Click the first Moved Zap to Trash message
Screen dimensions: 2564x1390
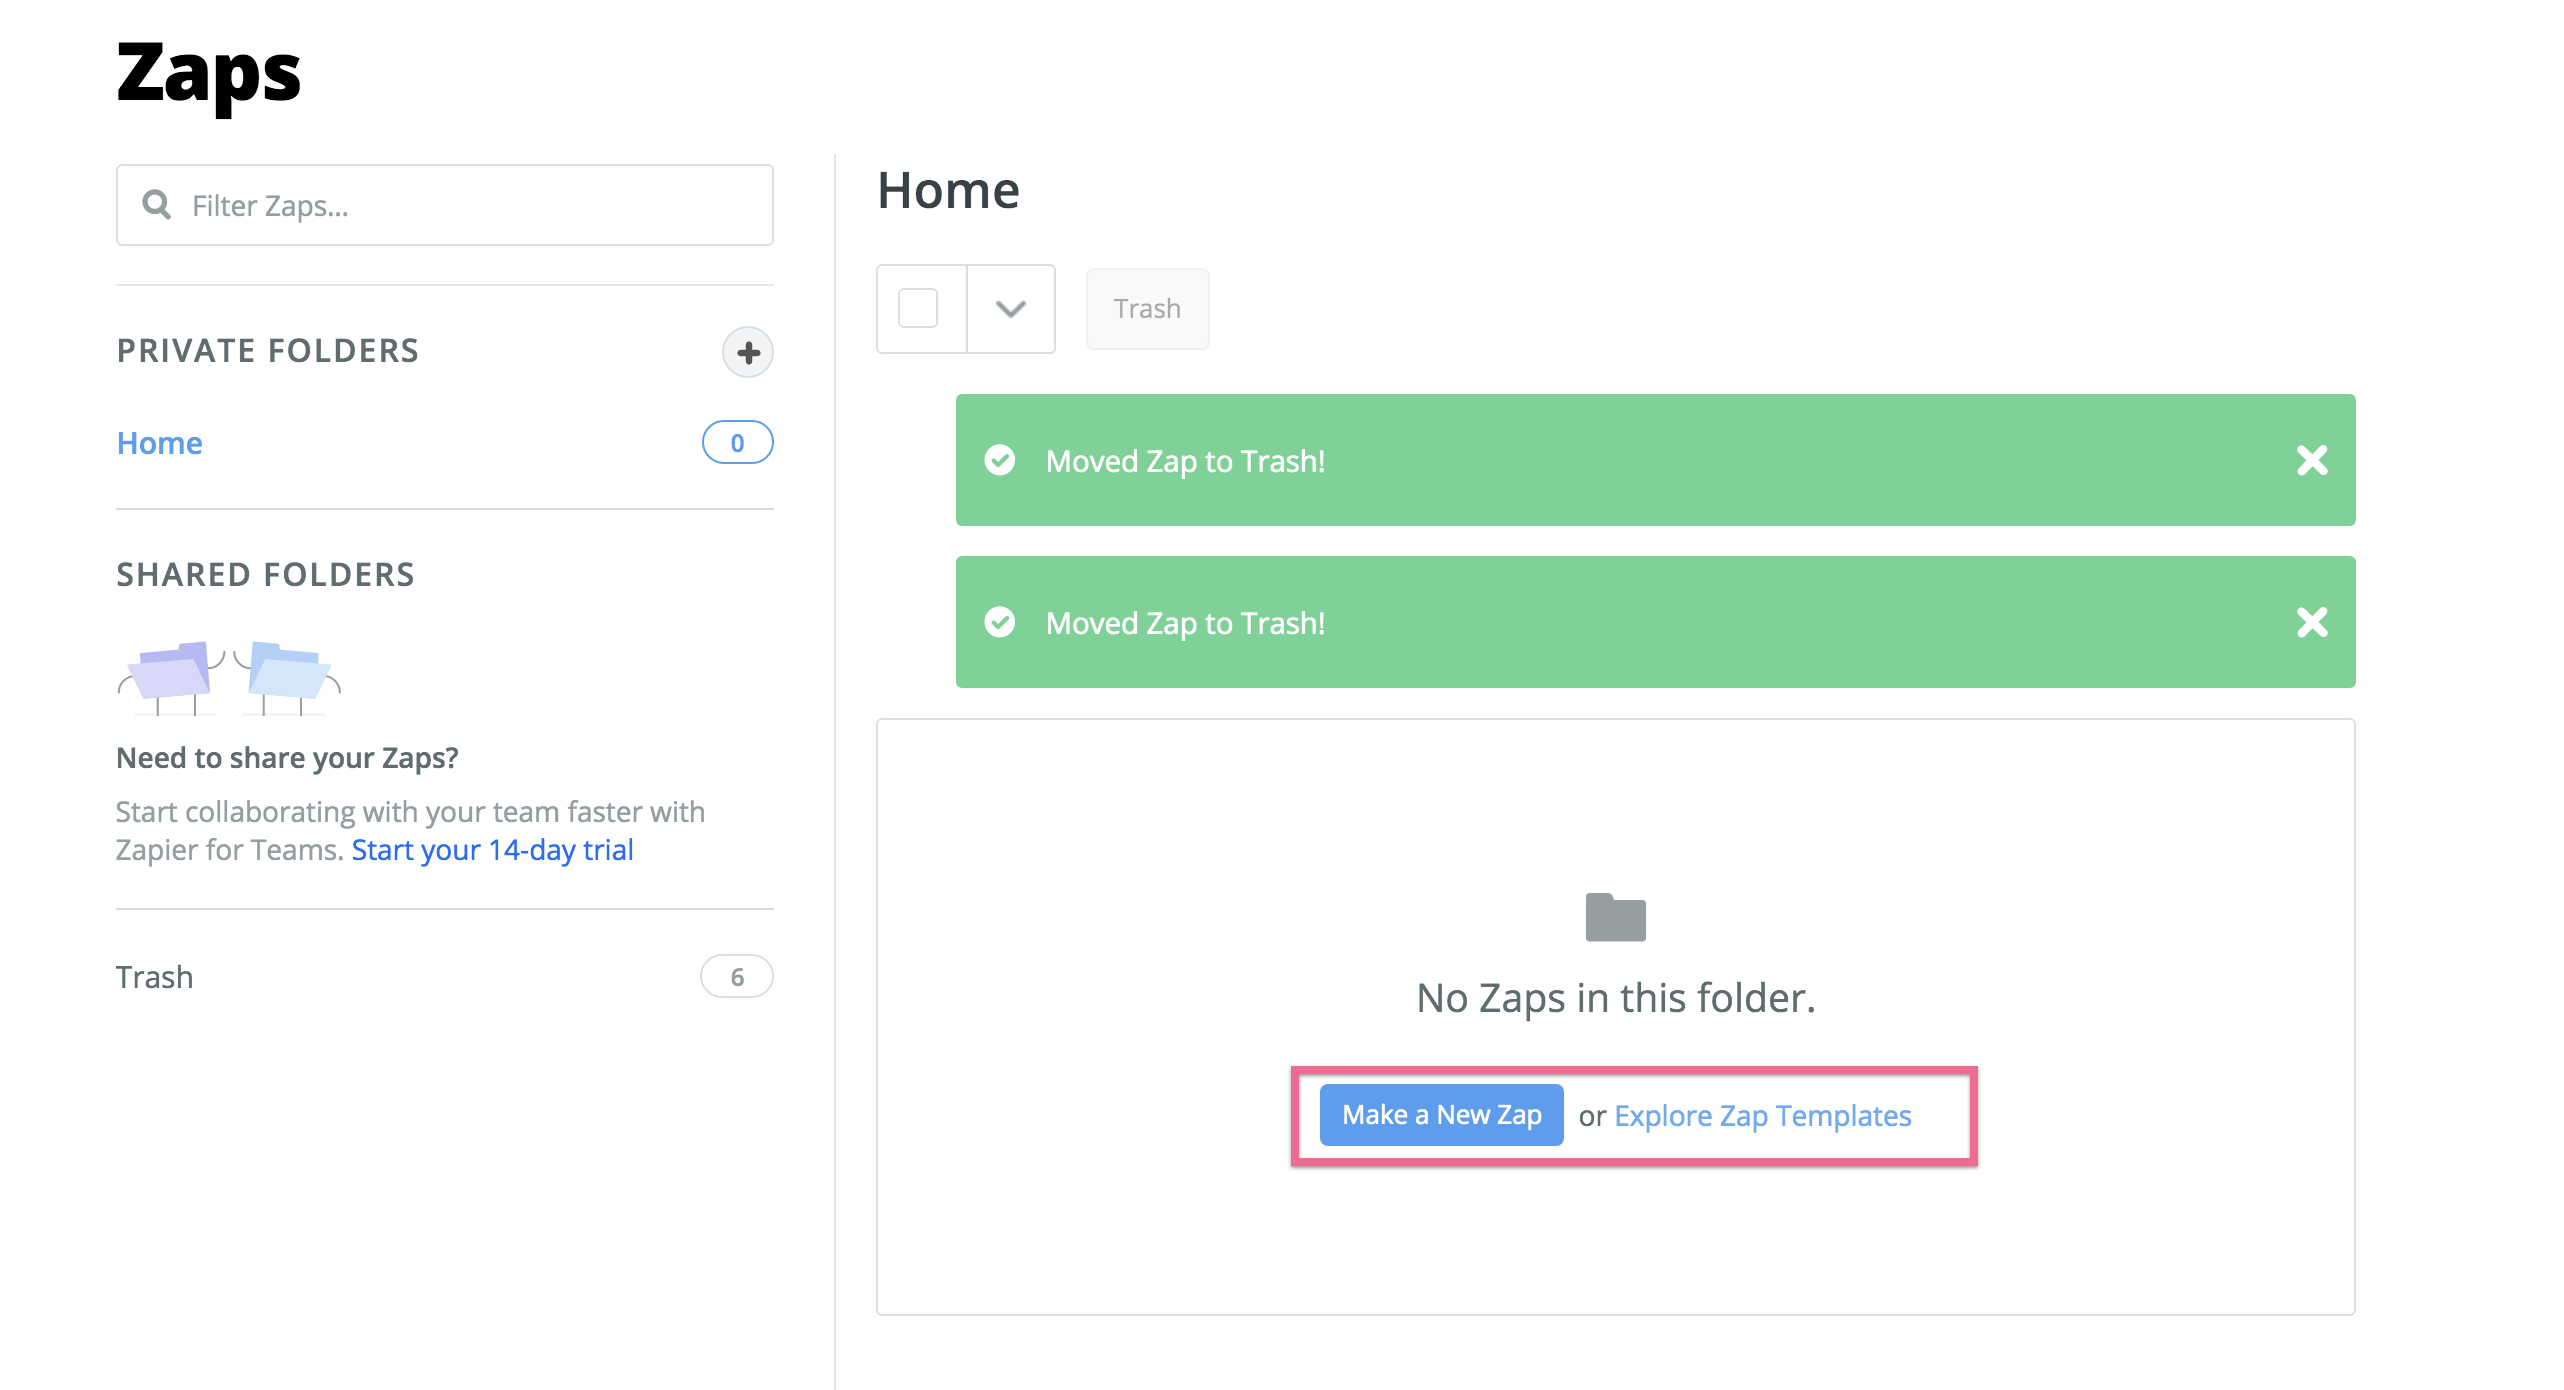[x=1185, y=461]
